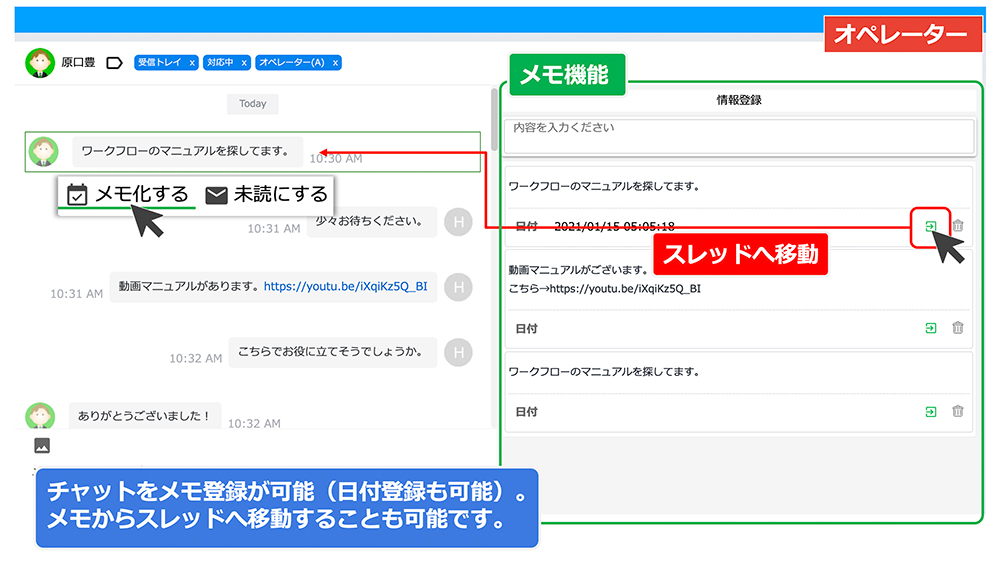
Task: Move to thread from the last memo
Action: [930, 412]
